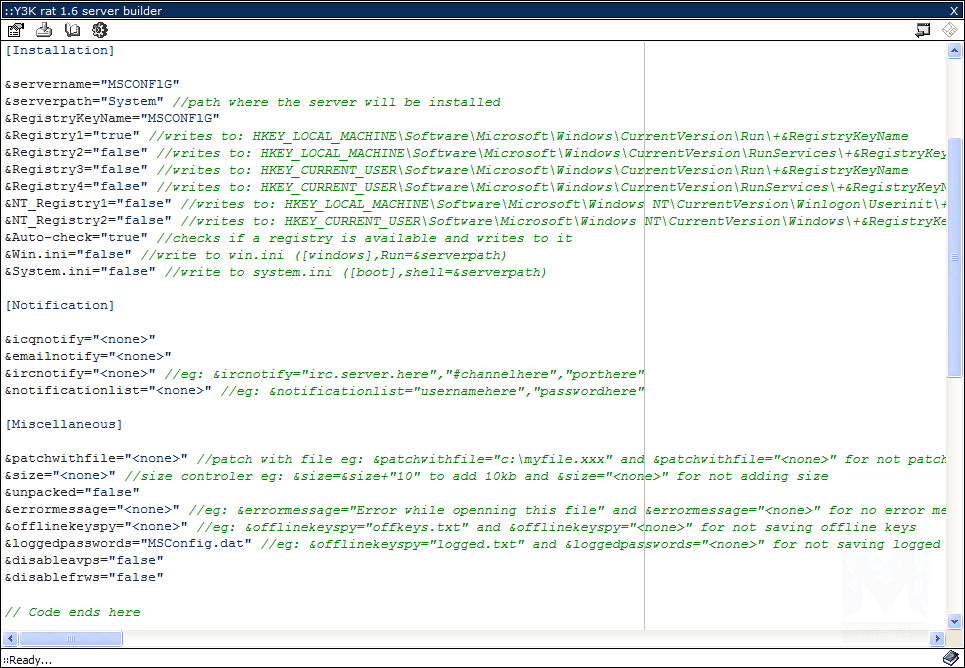The height and width of the screenshot is (668, 965).
Task: Click the grayed diskette icon at top right
Action: pos(950,30)
